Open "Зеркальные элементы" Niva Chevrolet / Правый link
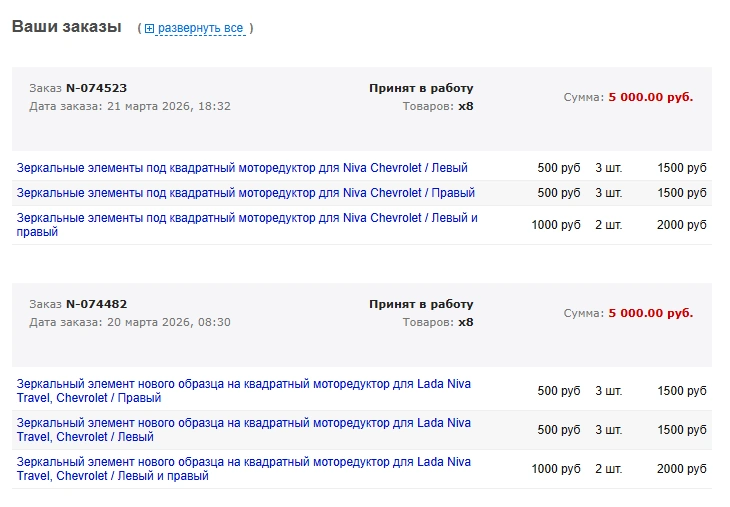 coord(246,193)
